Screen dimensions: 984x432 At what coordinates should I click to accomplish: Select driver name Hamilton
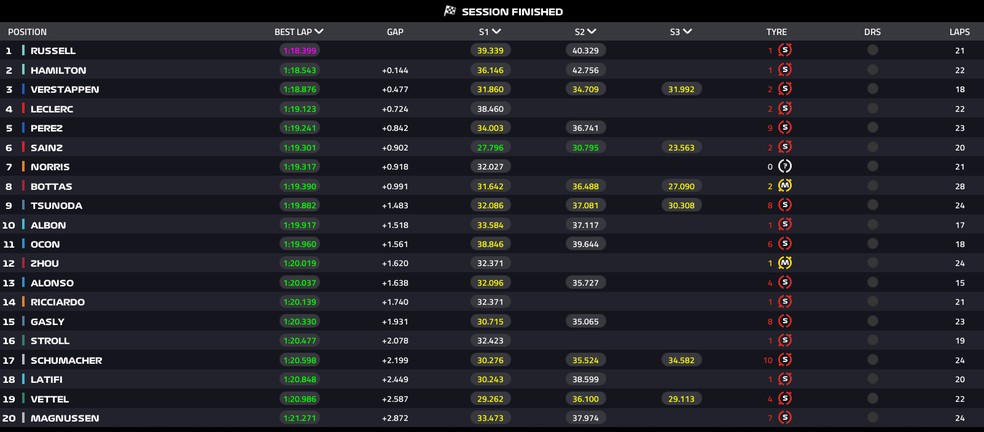(58, 70)
